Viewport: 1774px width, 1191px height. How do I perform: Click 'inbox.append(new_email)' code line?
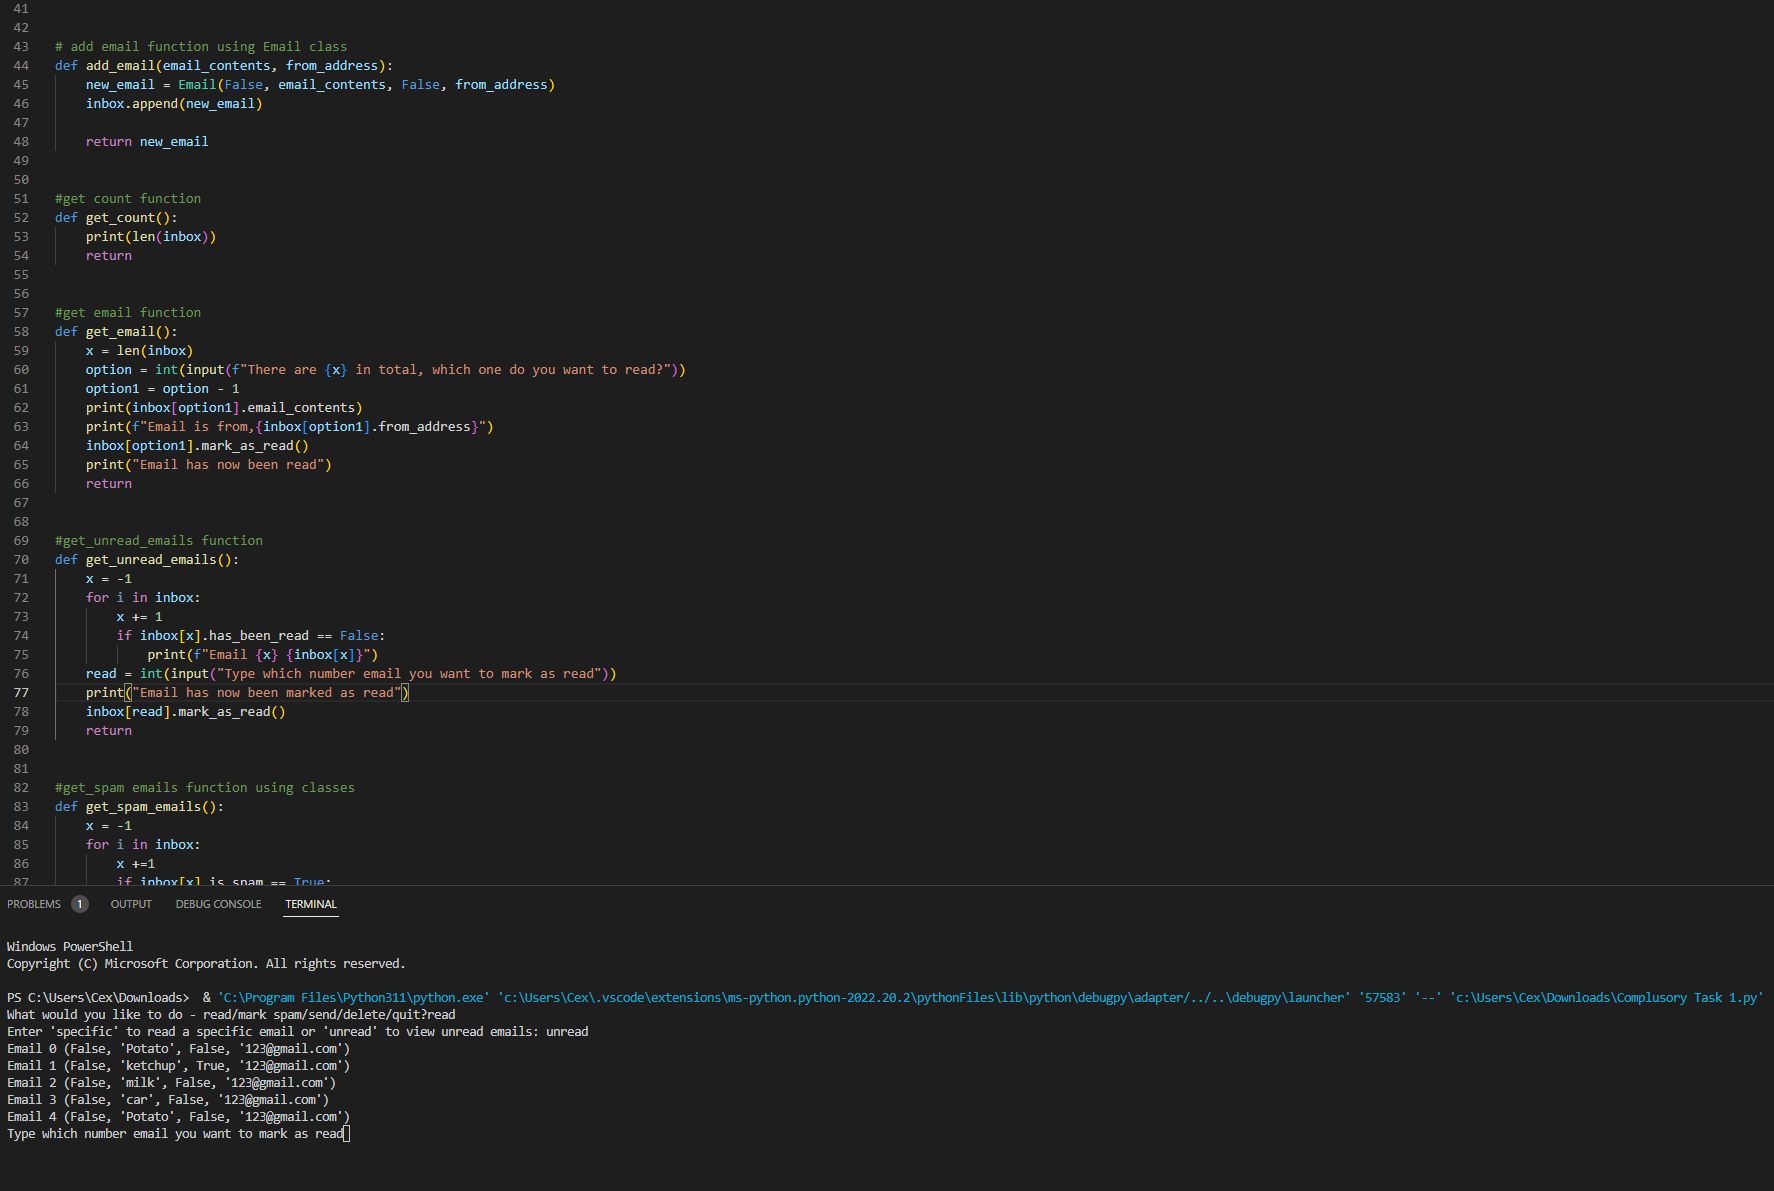coord(174,104)
